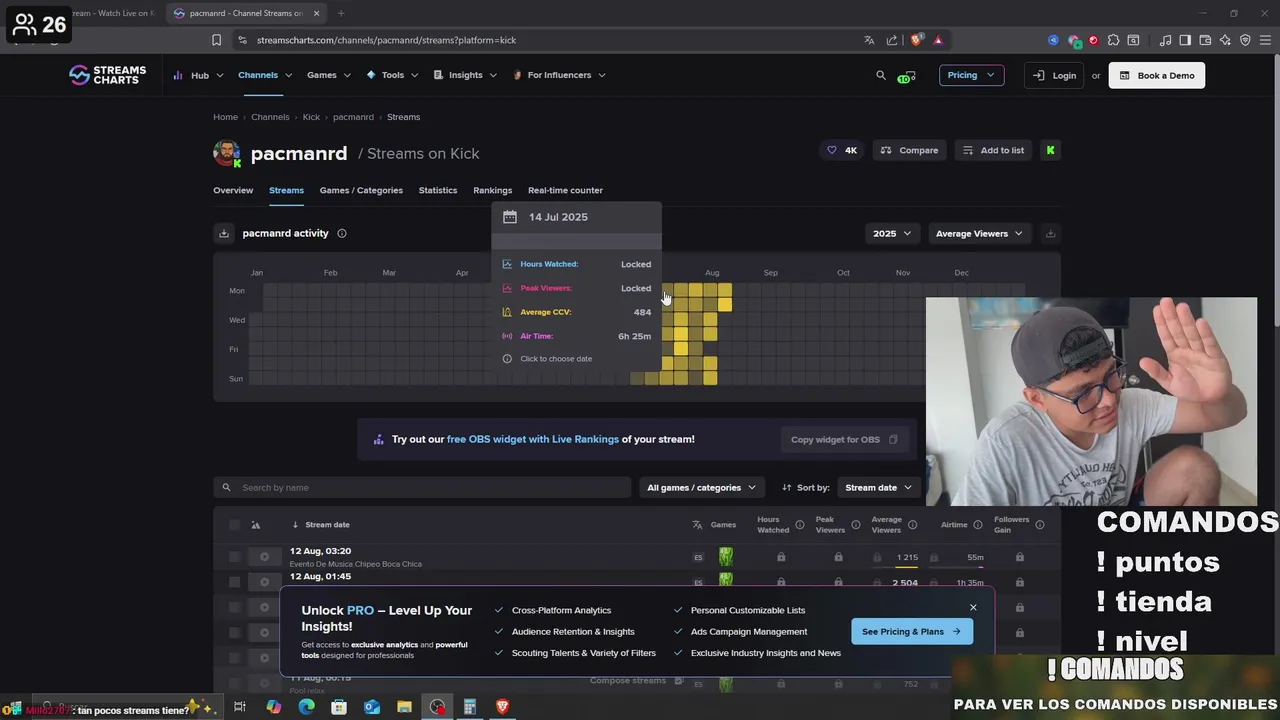This screenshot has width=1280, height=720.
Task: Click the browser address bar URL
Action: [386, 40]
